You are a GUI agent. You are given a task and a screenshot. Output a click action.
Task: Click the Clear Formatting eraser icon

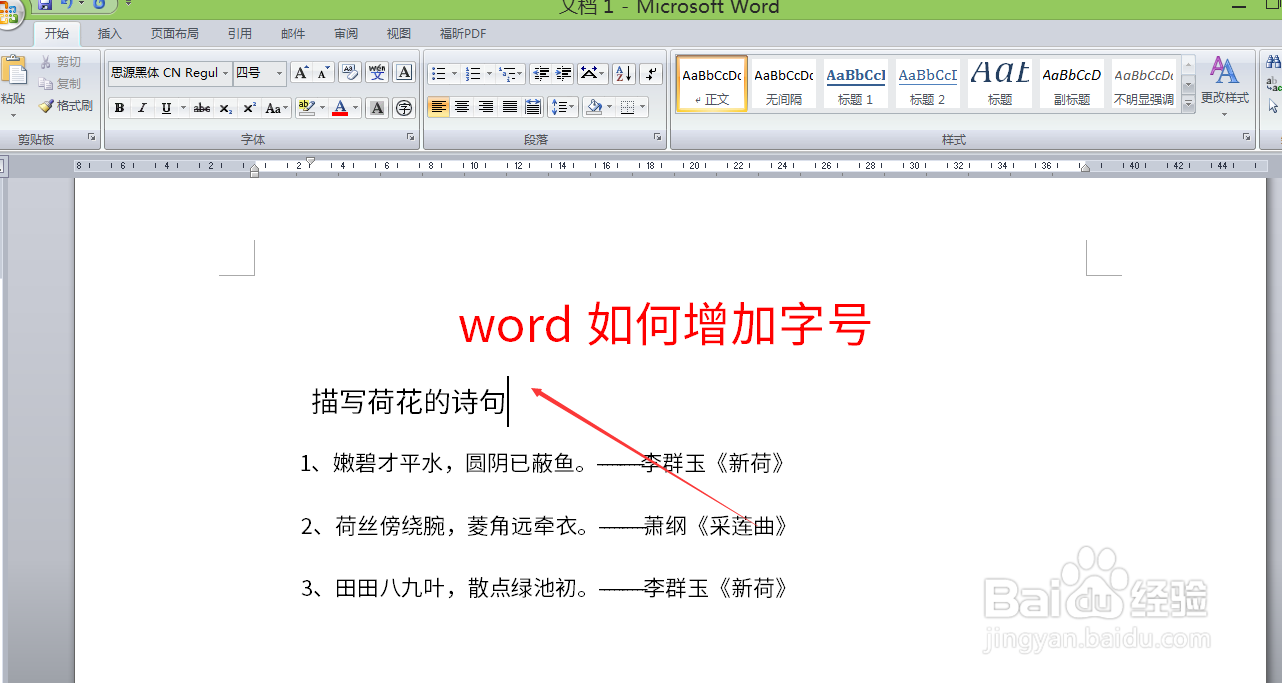point(350,73)
